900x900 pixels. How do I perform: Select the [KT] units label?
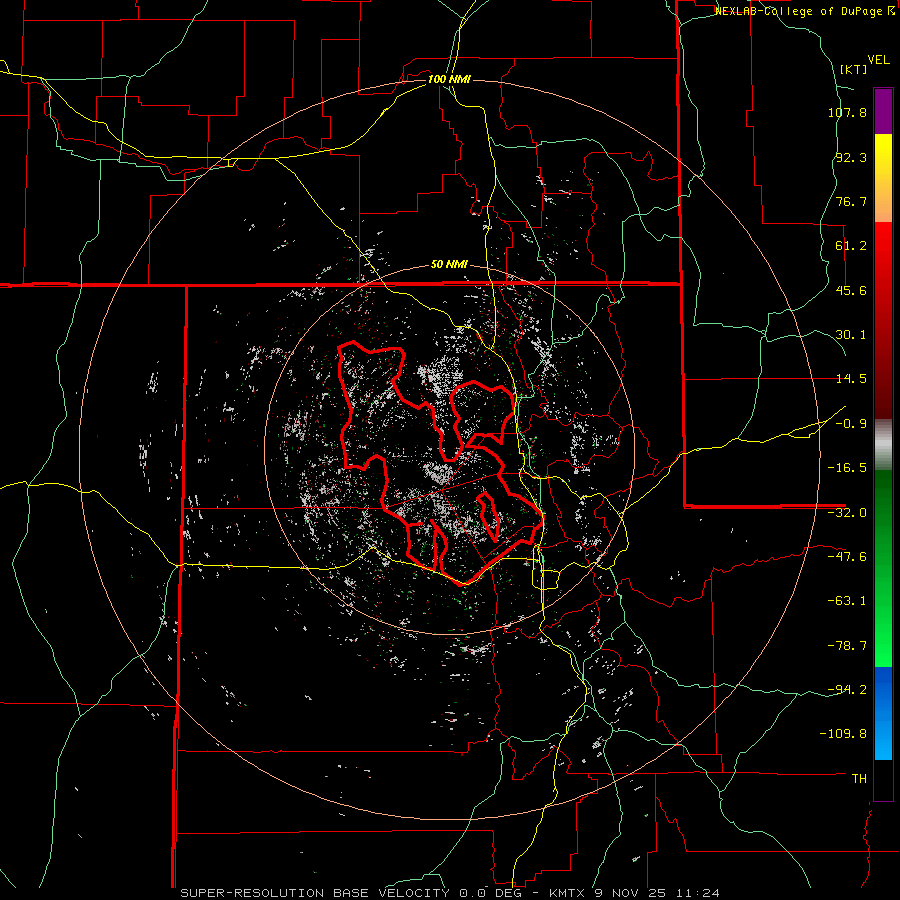tap(853, 69)
